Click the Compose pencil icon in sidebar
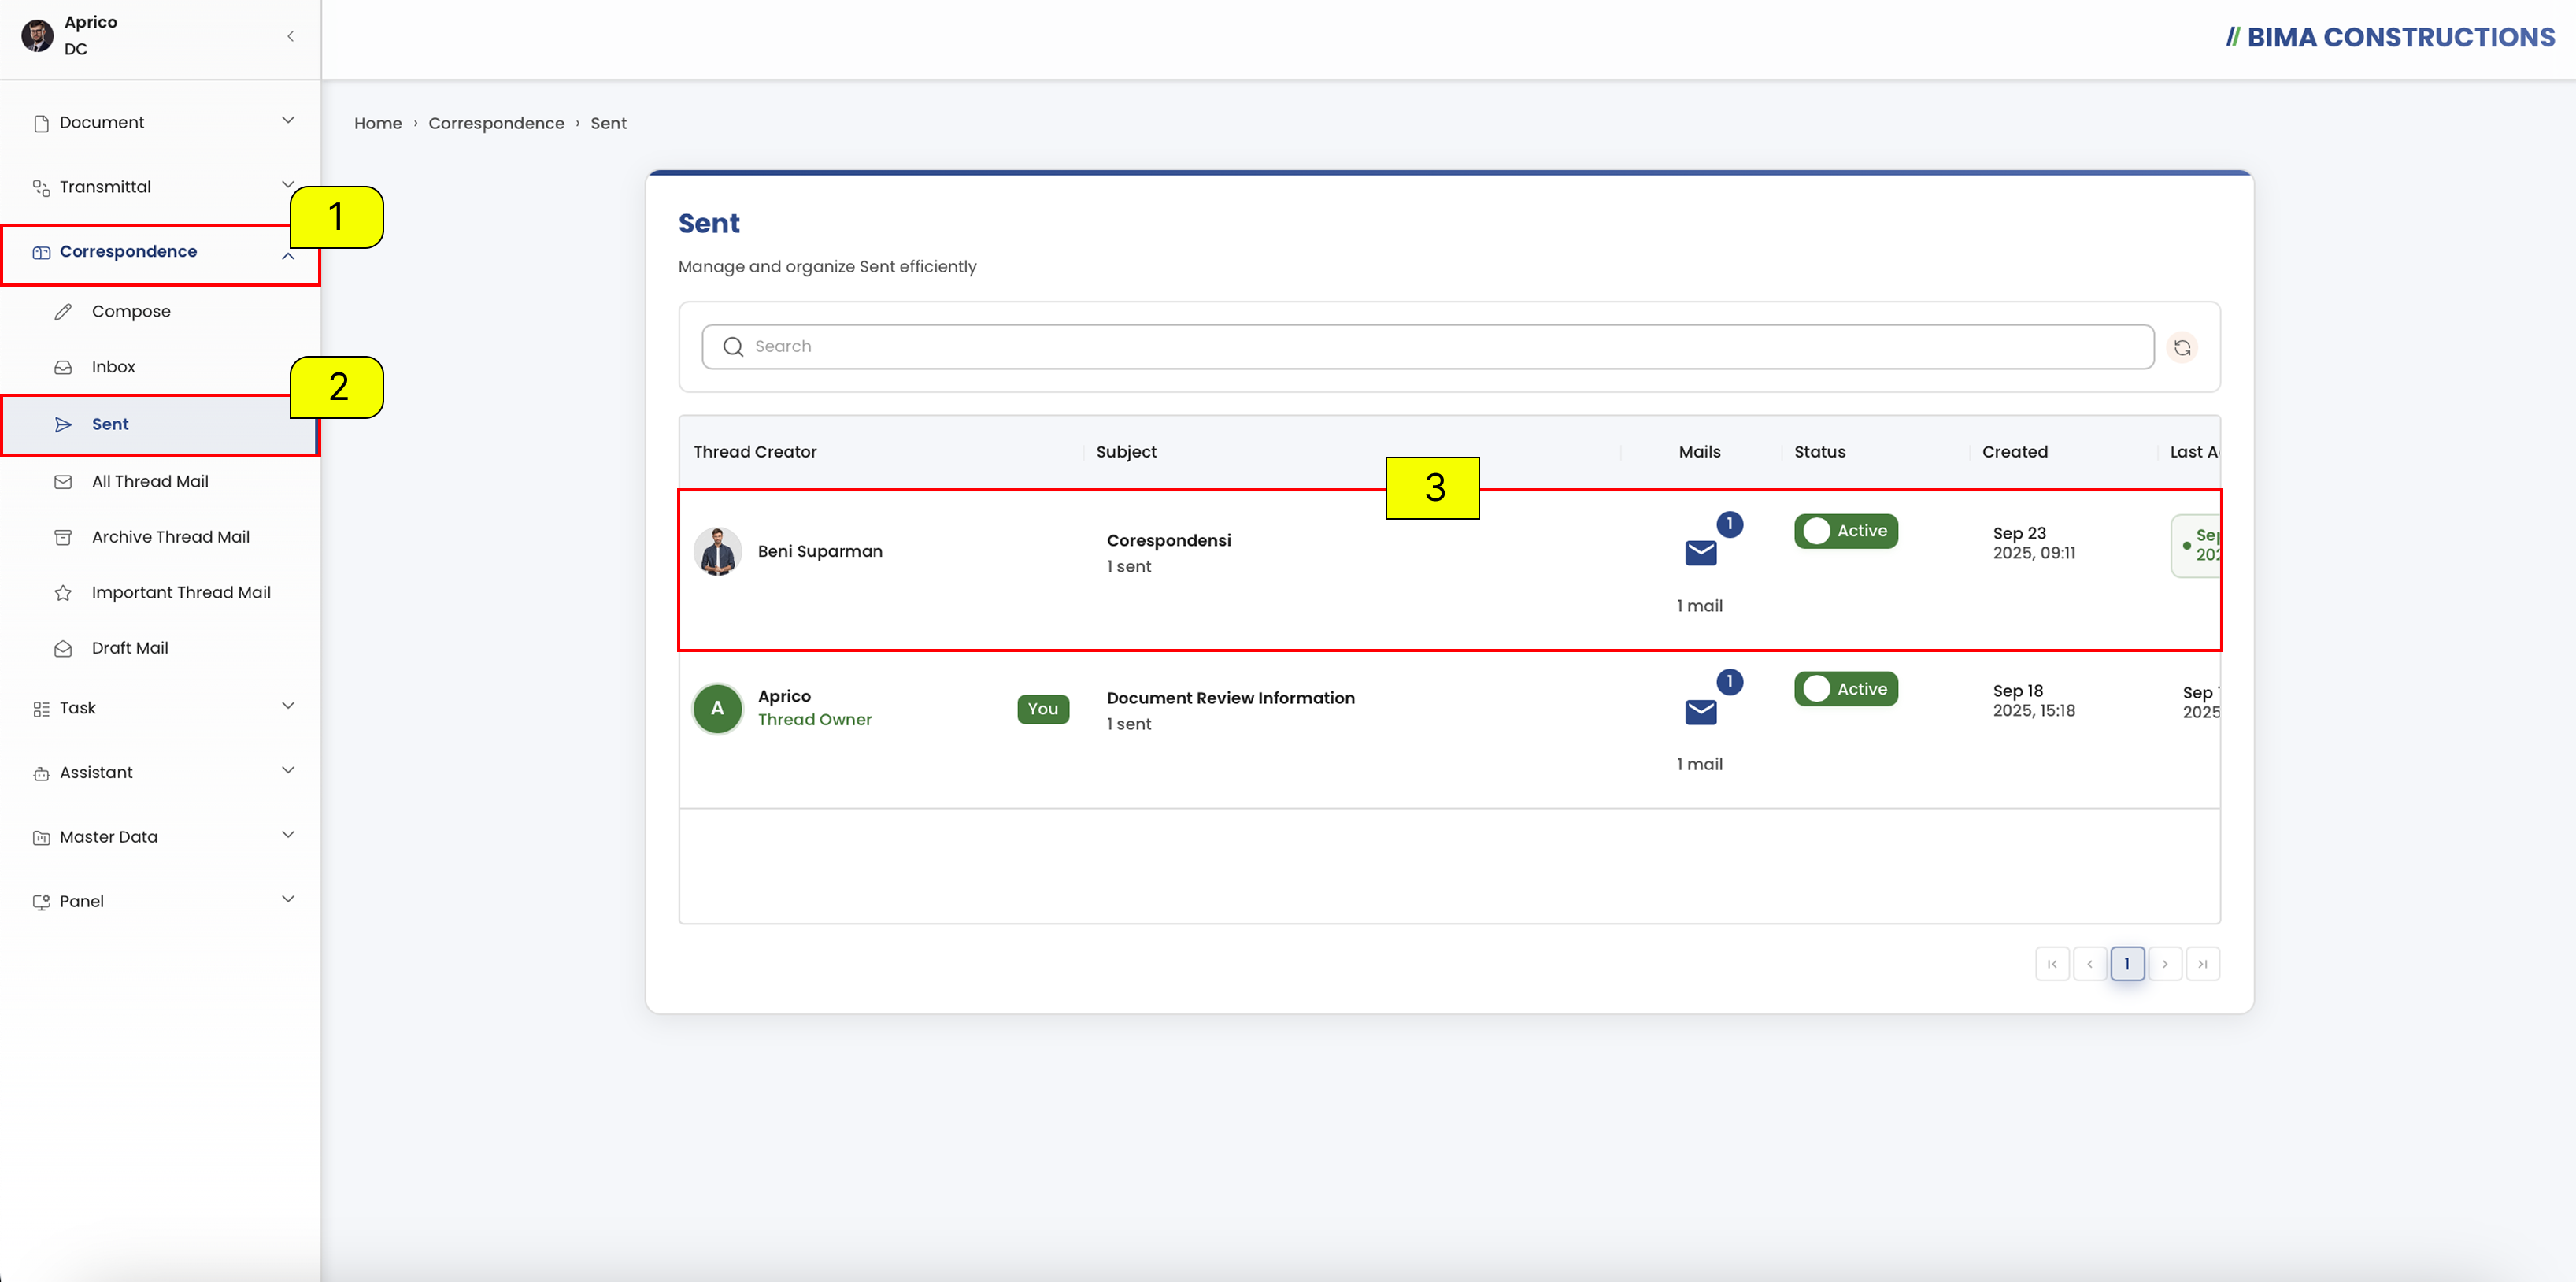The width and height of the screenshot is (2576, 1282). point(63,312)
